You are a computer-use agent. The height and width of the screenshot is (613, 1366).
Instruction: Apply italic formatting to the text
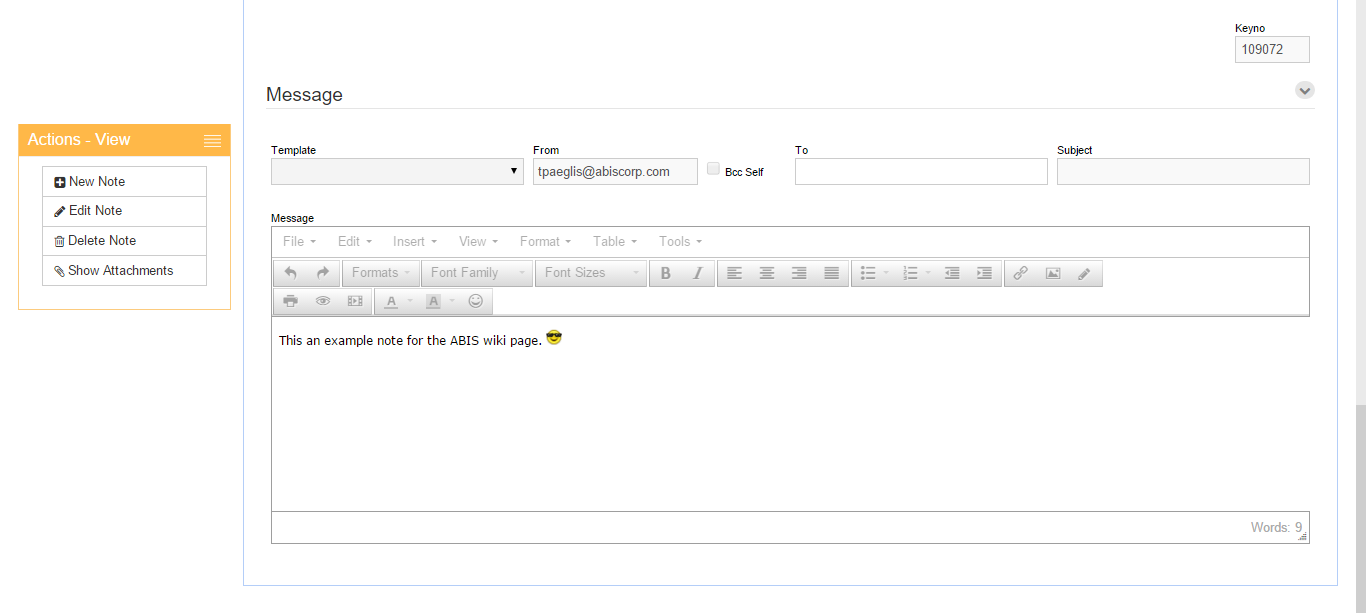[698, 273]
